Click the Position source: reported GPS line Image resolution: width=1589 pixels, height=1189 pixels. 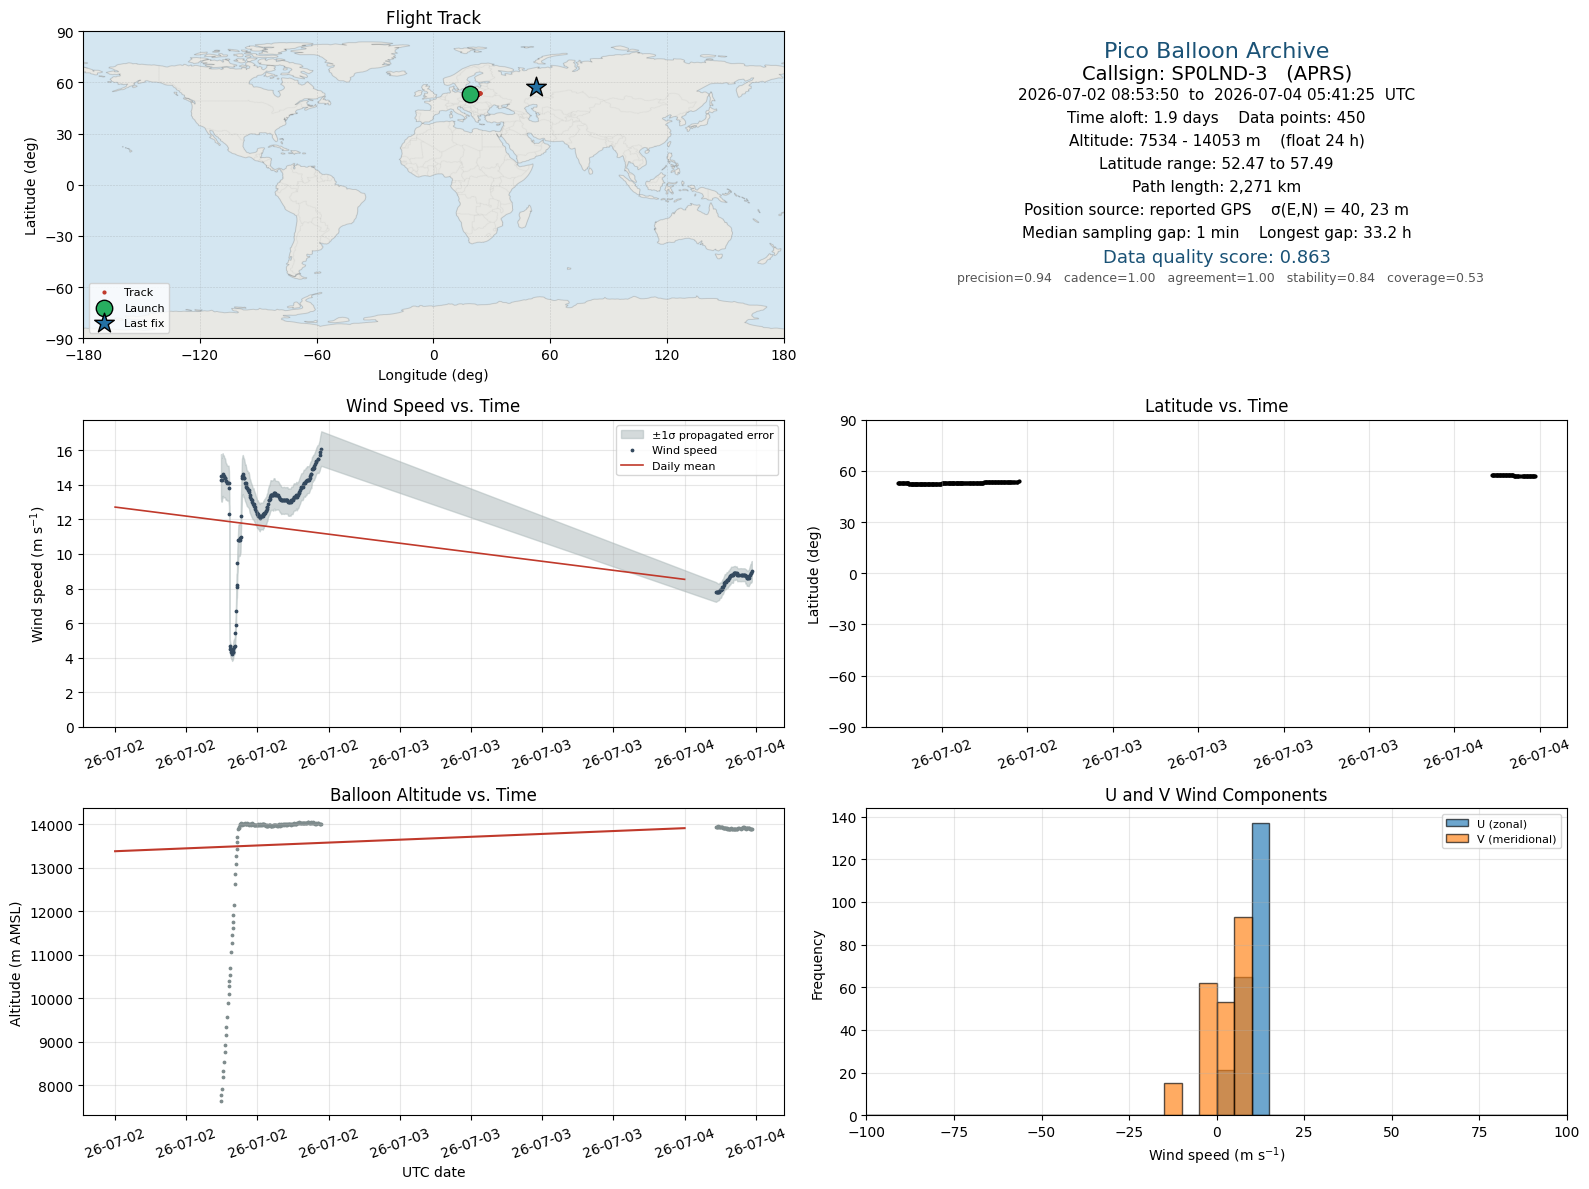click(x=1216, y=210)
